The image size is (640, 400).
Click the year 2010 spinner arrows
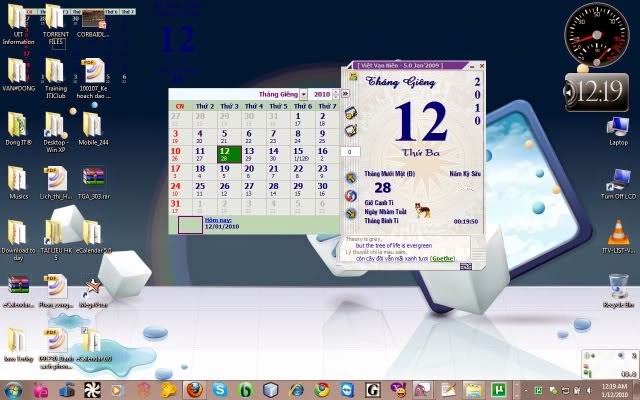[x=334, y=94]
